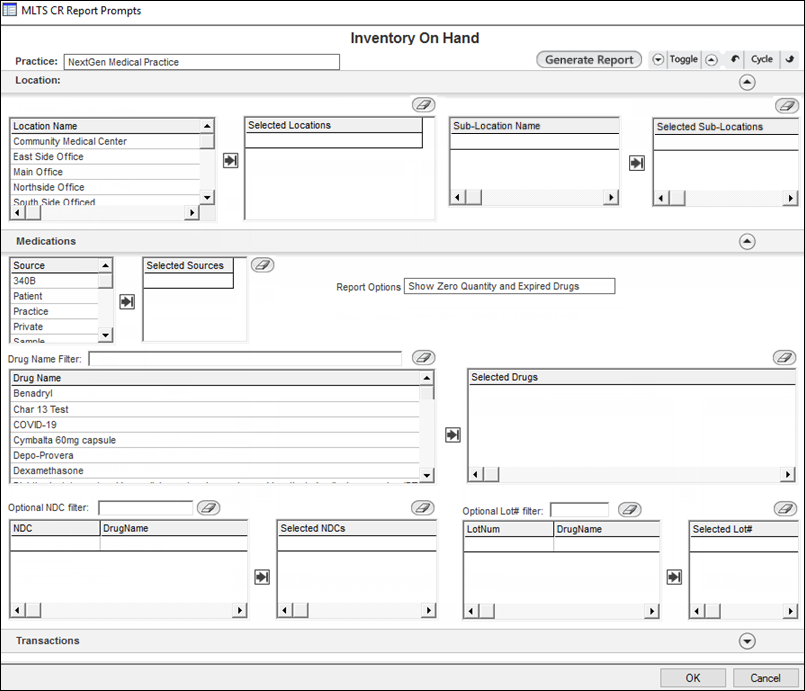Click the up-arrow circle right of Toggle
The image size is (805, 691).
[711, 60]
